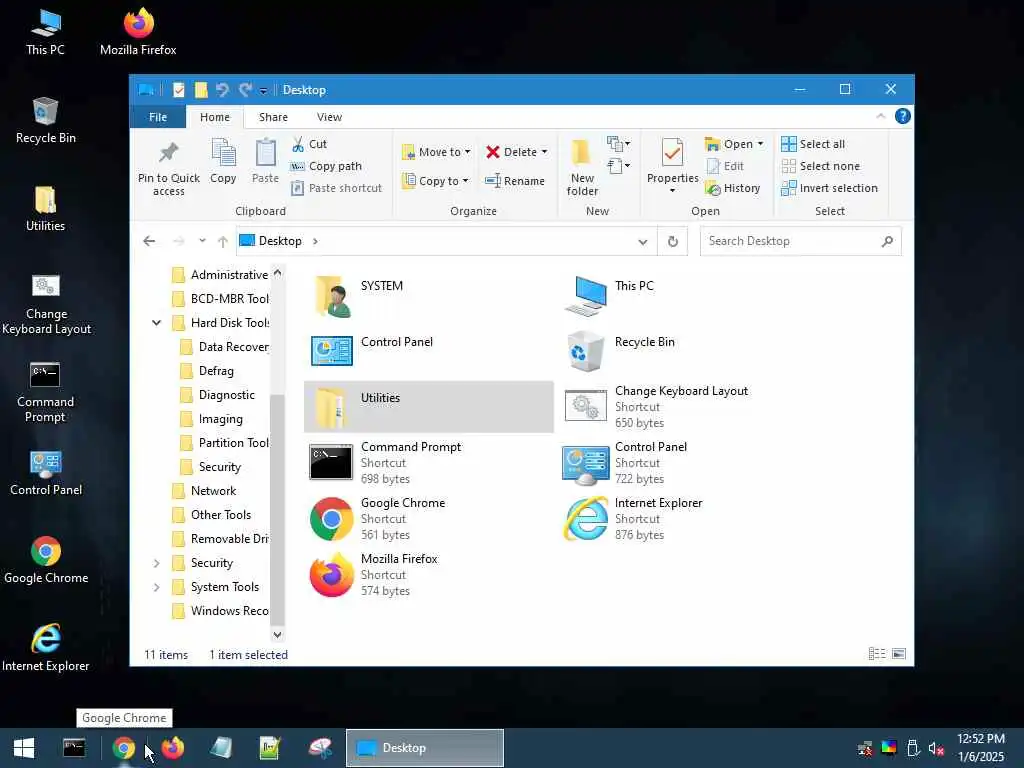Click Invert selection in ribbon
This screenshot has height=768, width=1024.
(x=829, y=188)
